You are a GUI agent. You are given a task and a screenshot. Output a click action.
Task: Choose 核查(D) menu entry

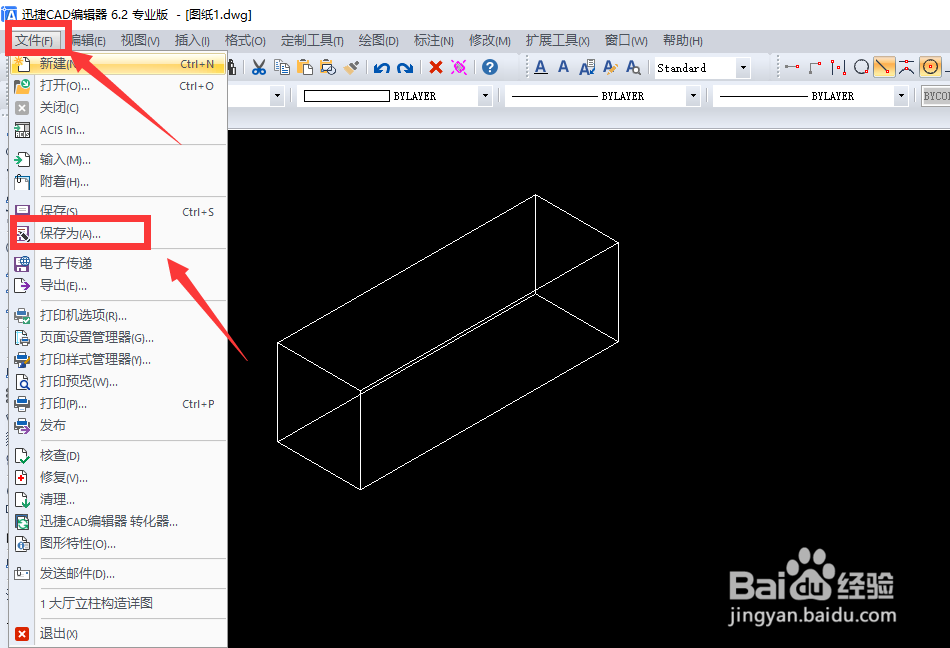tap(118, 455)
